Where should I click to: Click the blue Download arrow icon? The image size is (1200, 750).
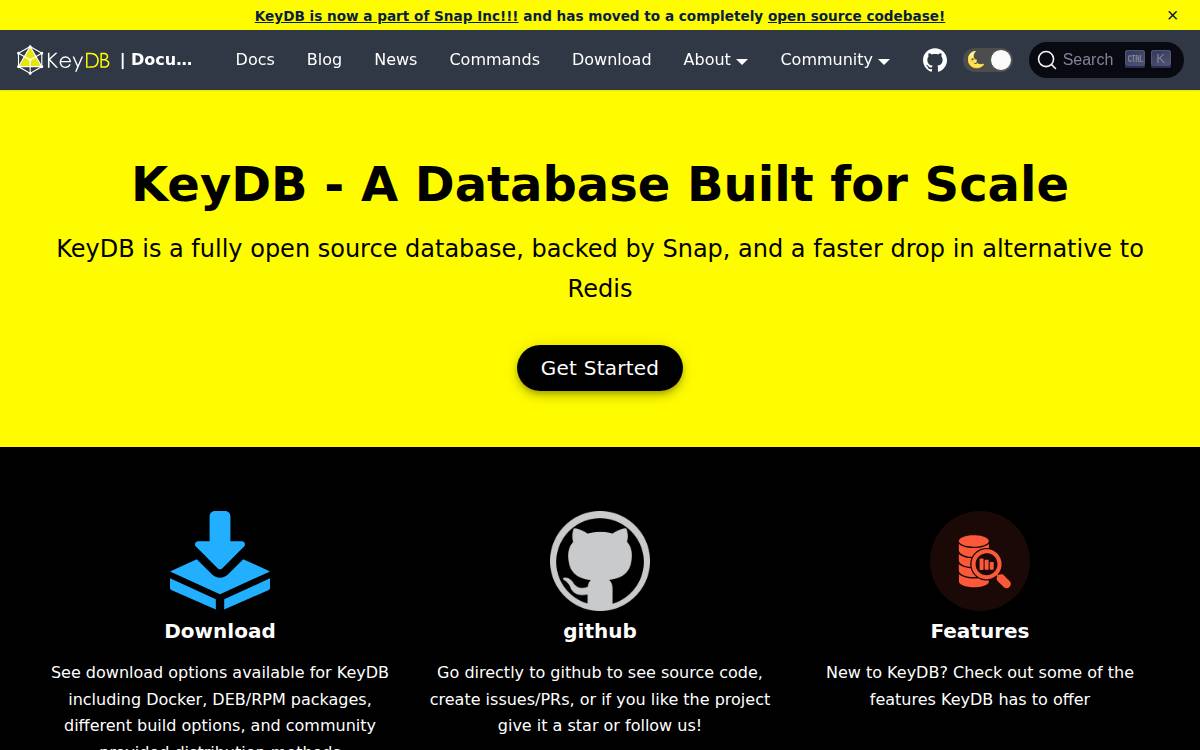tap(220, 560)
